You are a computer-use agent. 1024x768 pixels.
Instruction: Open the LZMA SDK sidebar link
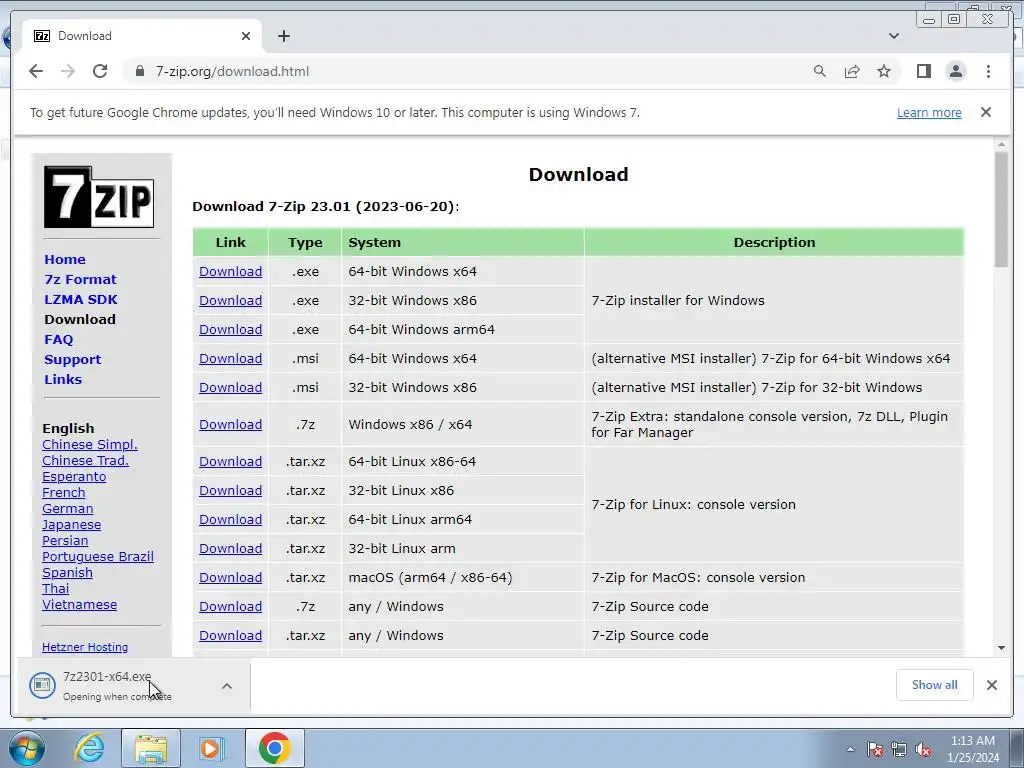tap(81, 299)
